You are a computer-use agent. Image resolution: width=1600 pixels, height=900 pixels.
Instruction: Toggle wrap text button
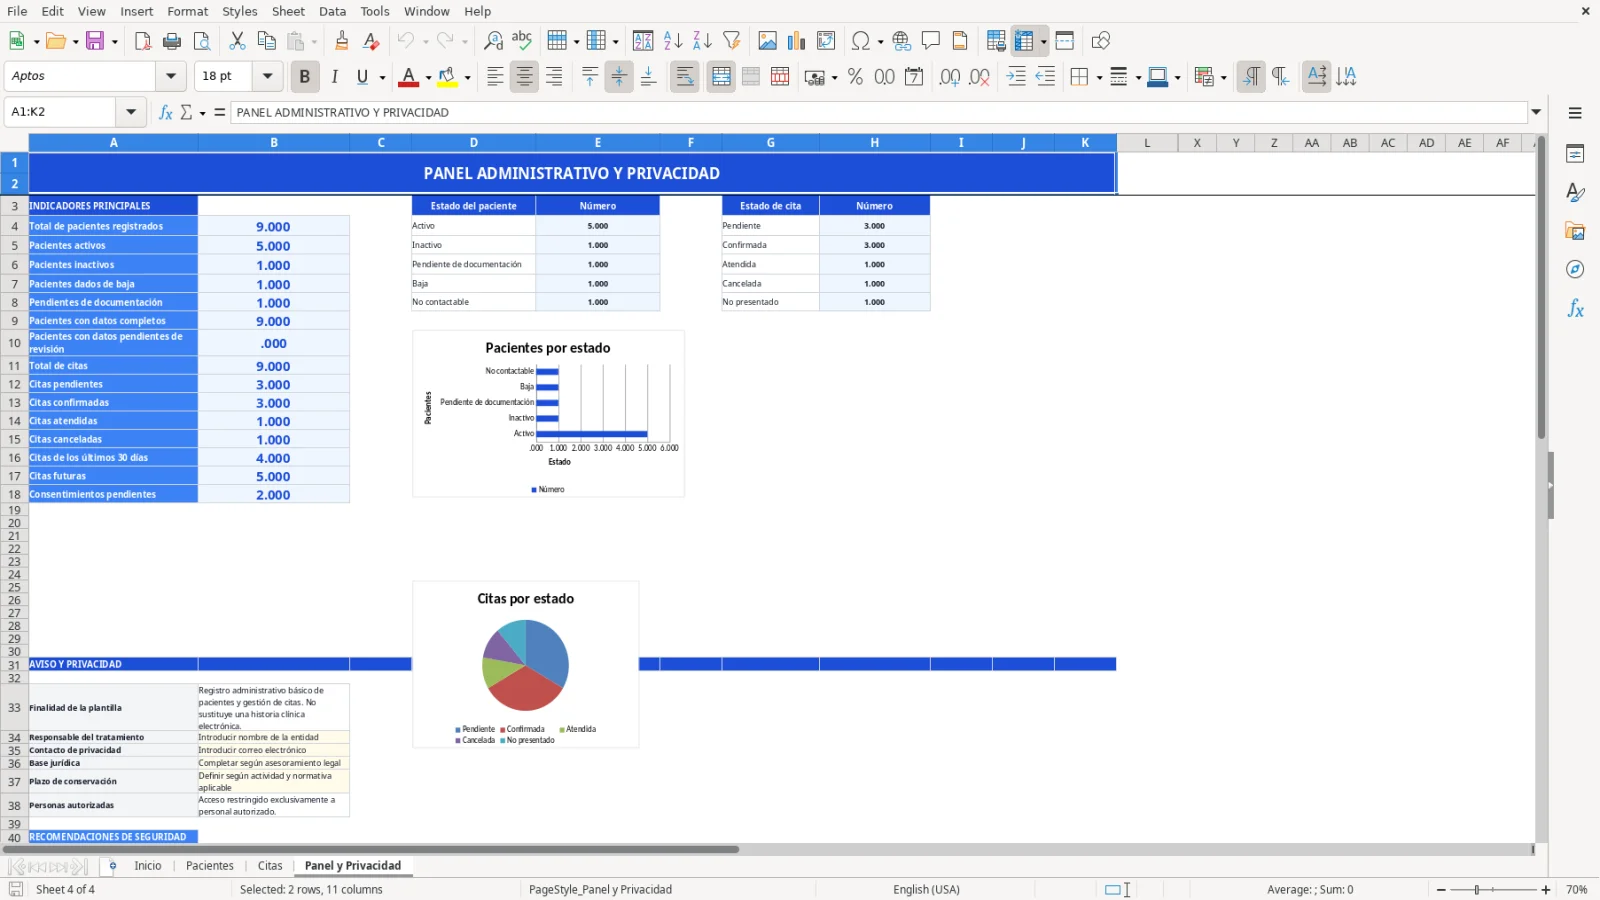click(685, 77)
